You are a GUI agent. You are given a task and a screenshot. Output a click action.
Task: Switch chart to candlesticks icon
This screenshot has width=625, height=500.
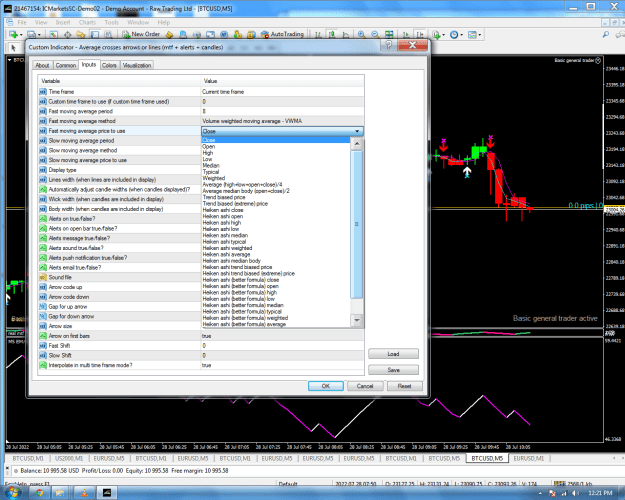click(332, 35)
